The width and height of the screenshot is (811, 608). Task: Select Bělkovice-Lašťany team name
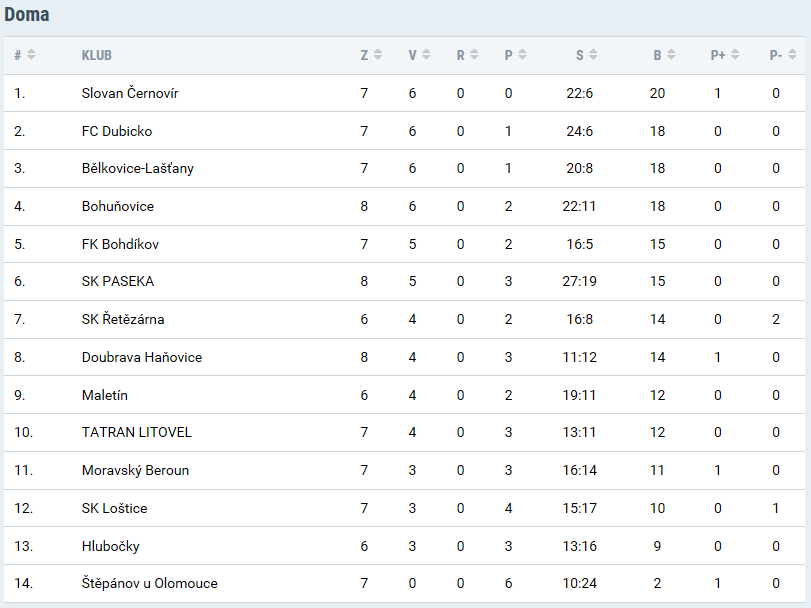138,169
